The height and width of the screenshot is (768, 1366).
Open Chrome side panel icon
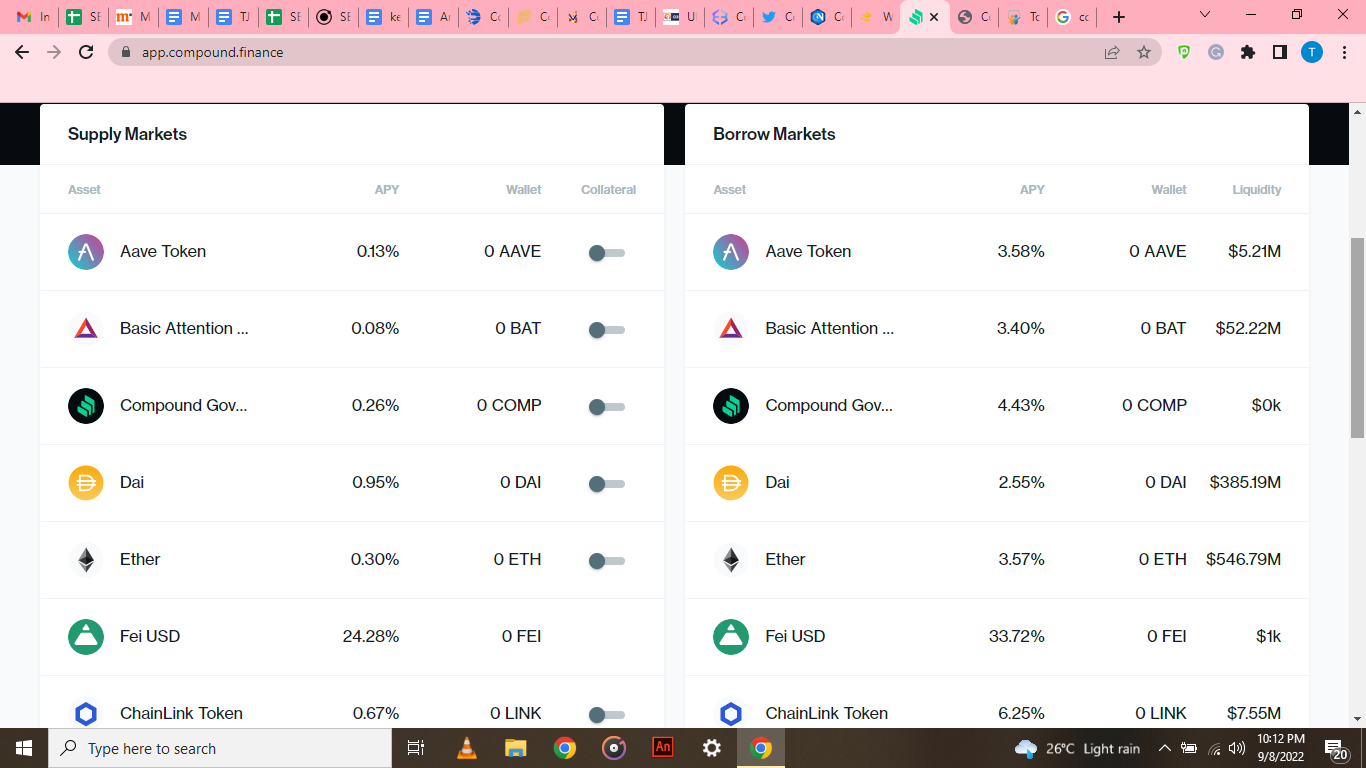pyautogui.click(x=1280, y=52)
